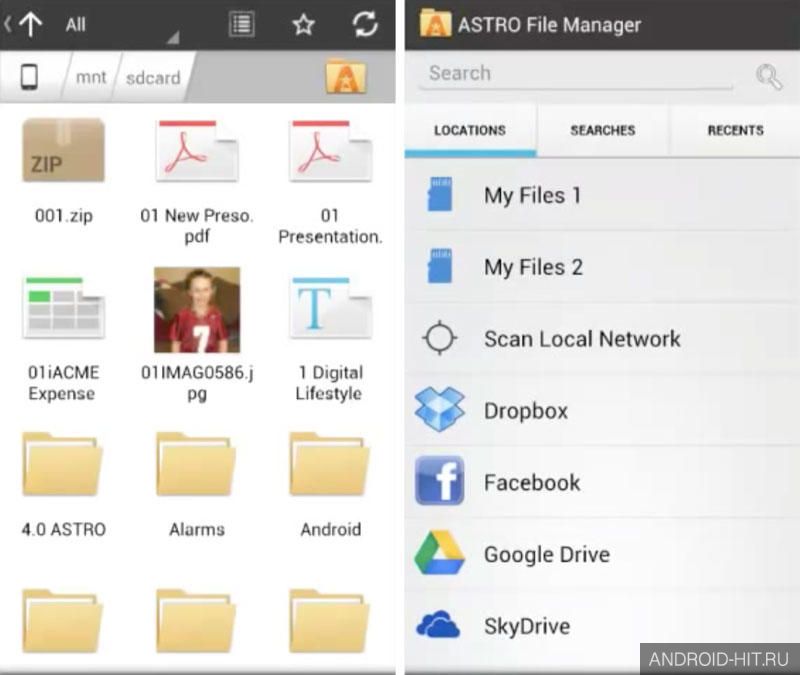Choose Scan Local Network
The width and height of the screenshot is (800, 675).
(603, 339)
